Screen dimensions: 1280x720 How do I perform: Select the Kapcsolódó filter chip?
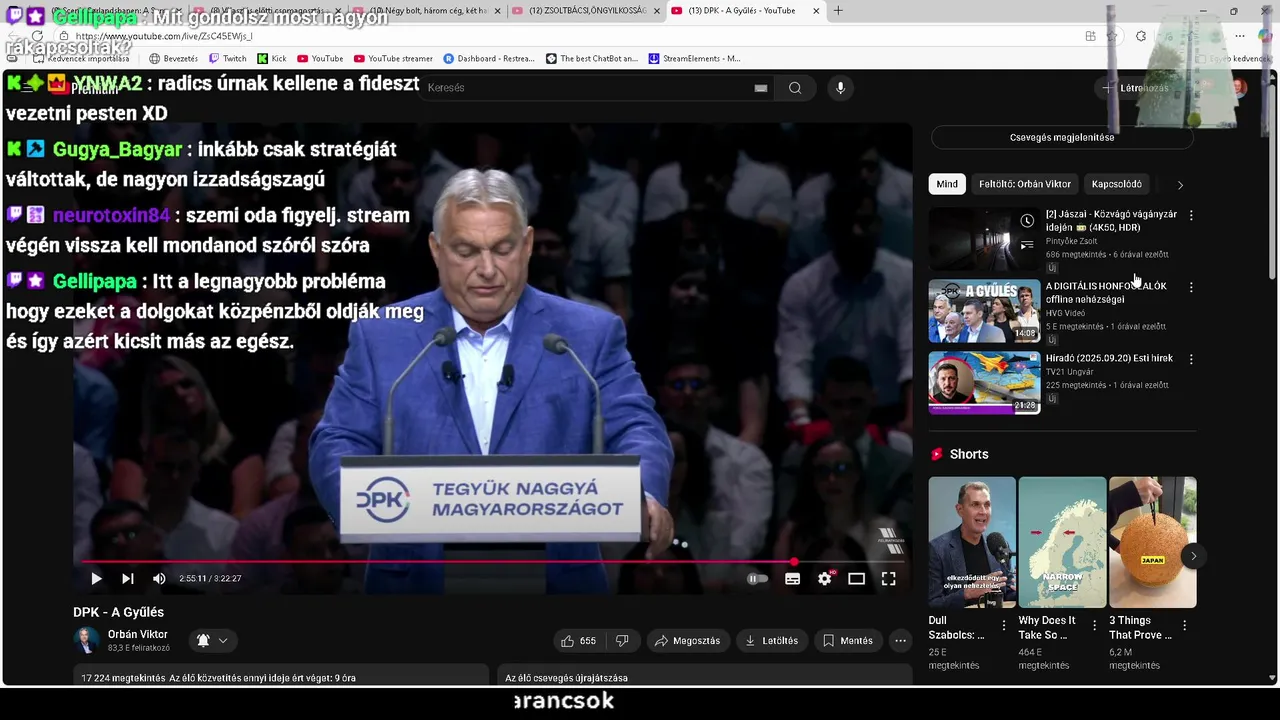[1117, 184]
